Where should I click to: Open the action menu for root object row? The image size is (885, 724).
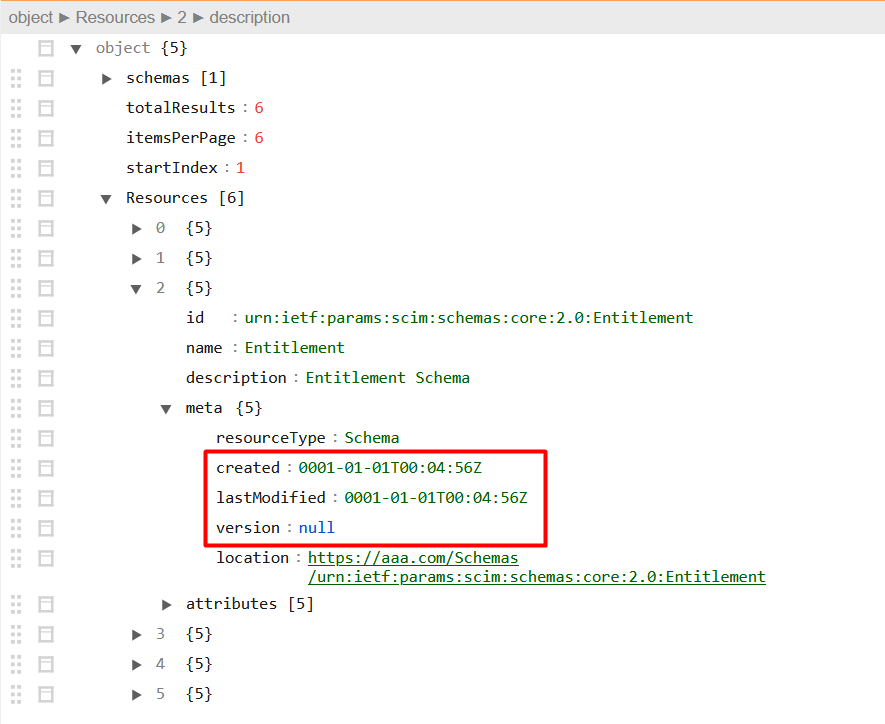(x=46, y=49)
